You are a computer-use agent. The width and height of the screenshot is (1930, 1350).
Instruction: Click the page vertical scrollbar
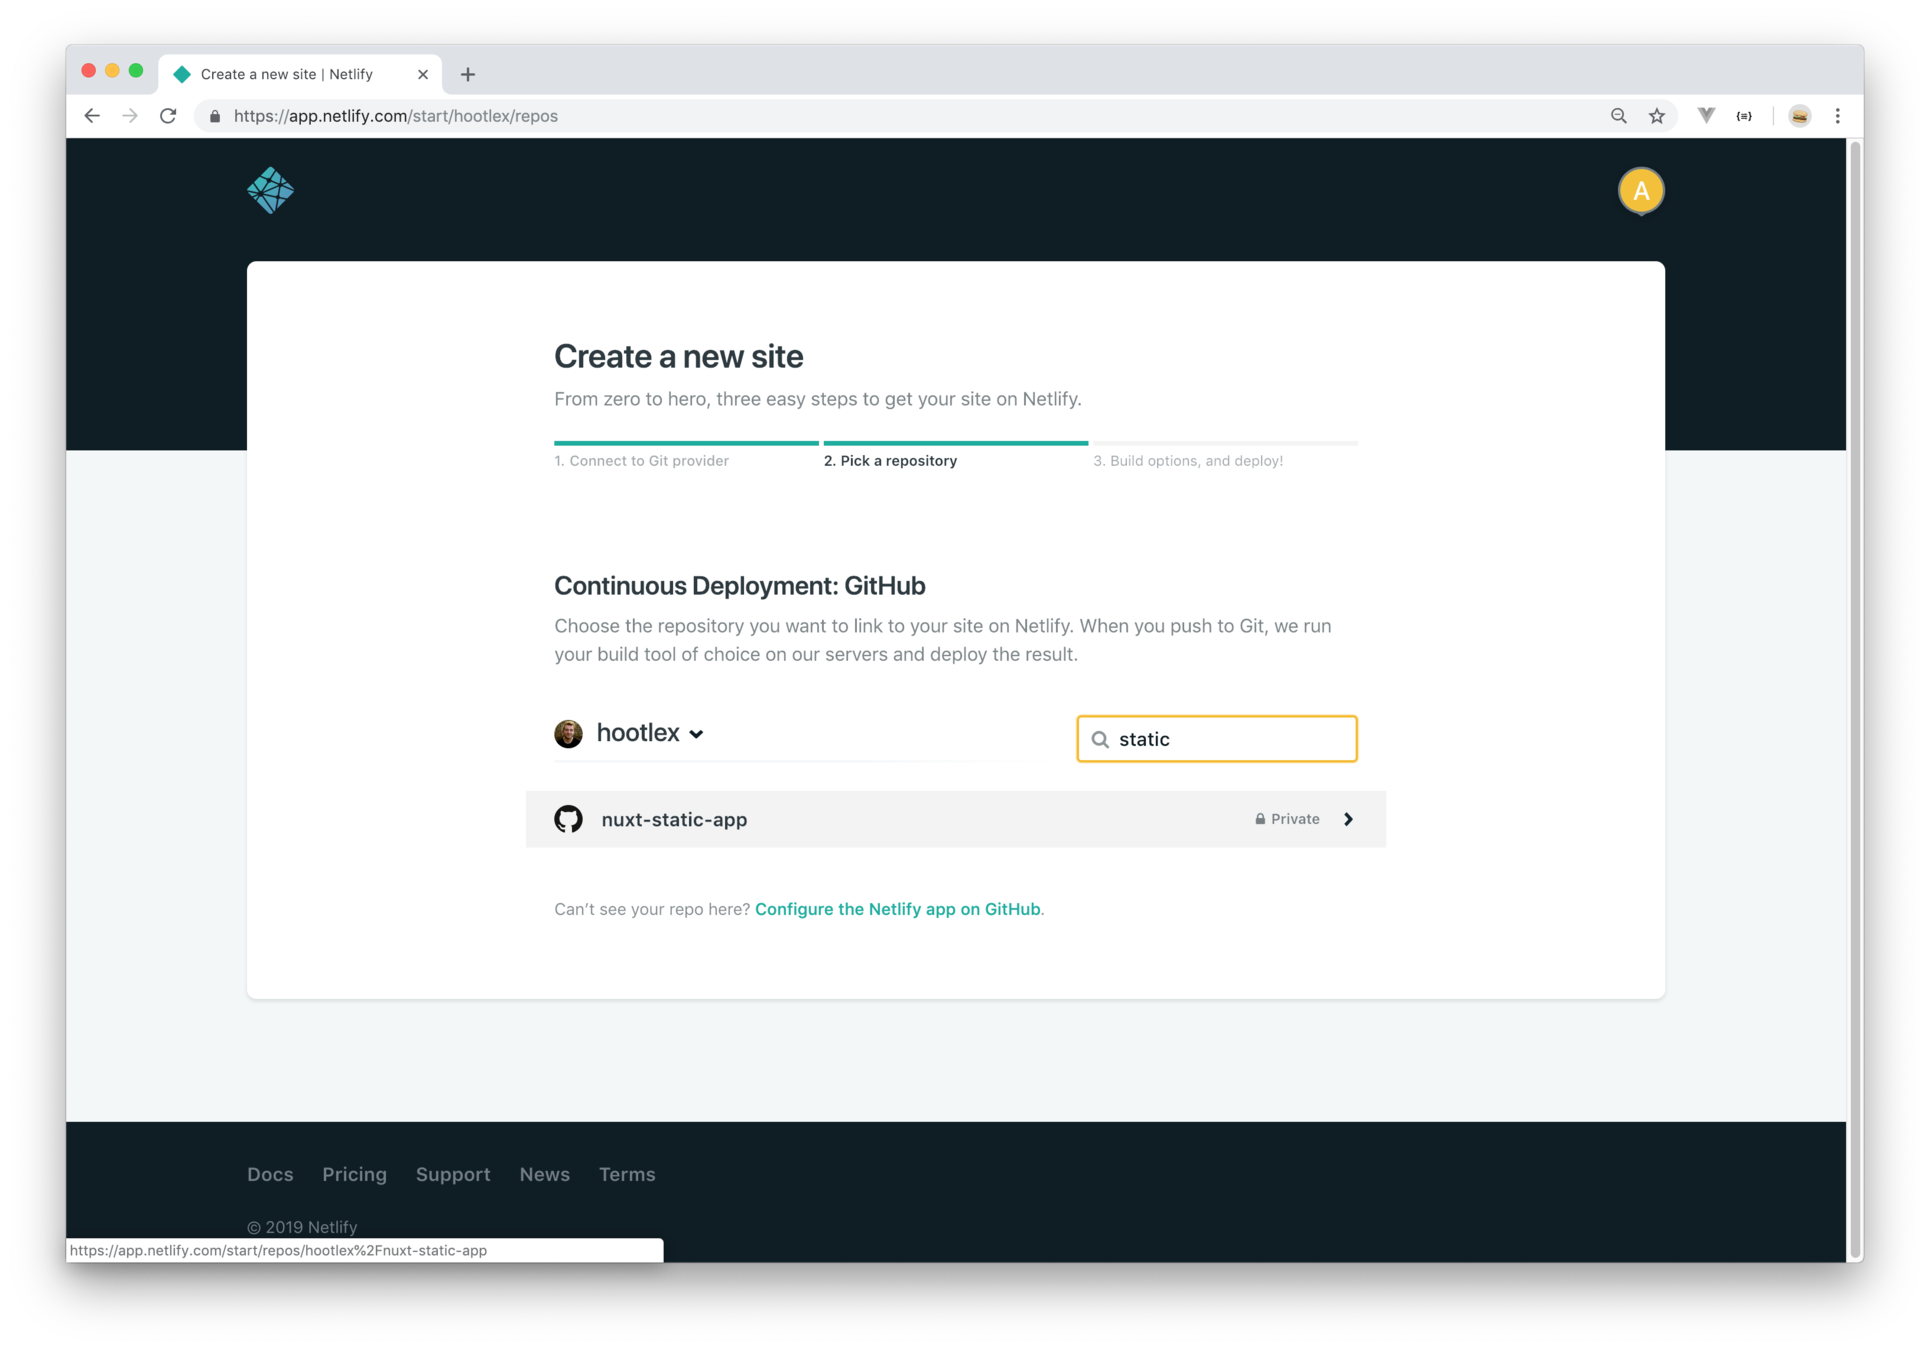click(x=1855, y=700)
